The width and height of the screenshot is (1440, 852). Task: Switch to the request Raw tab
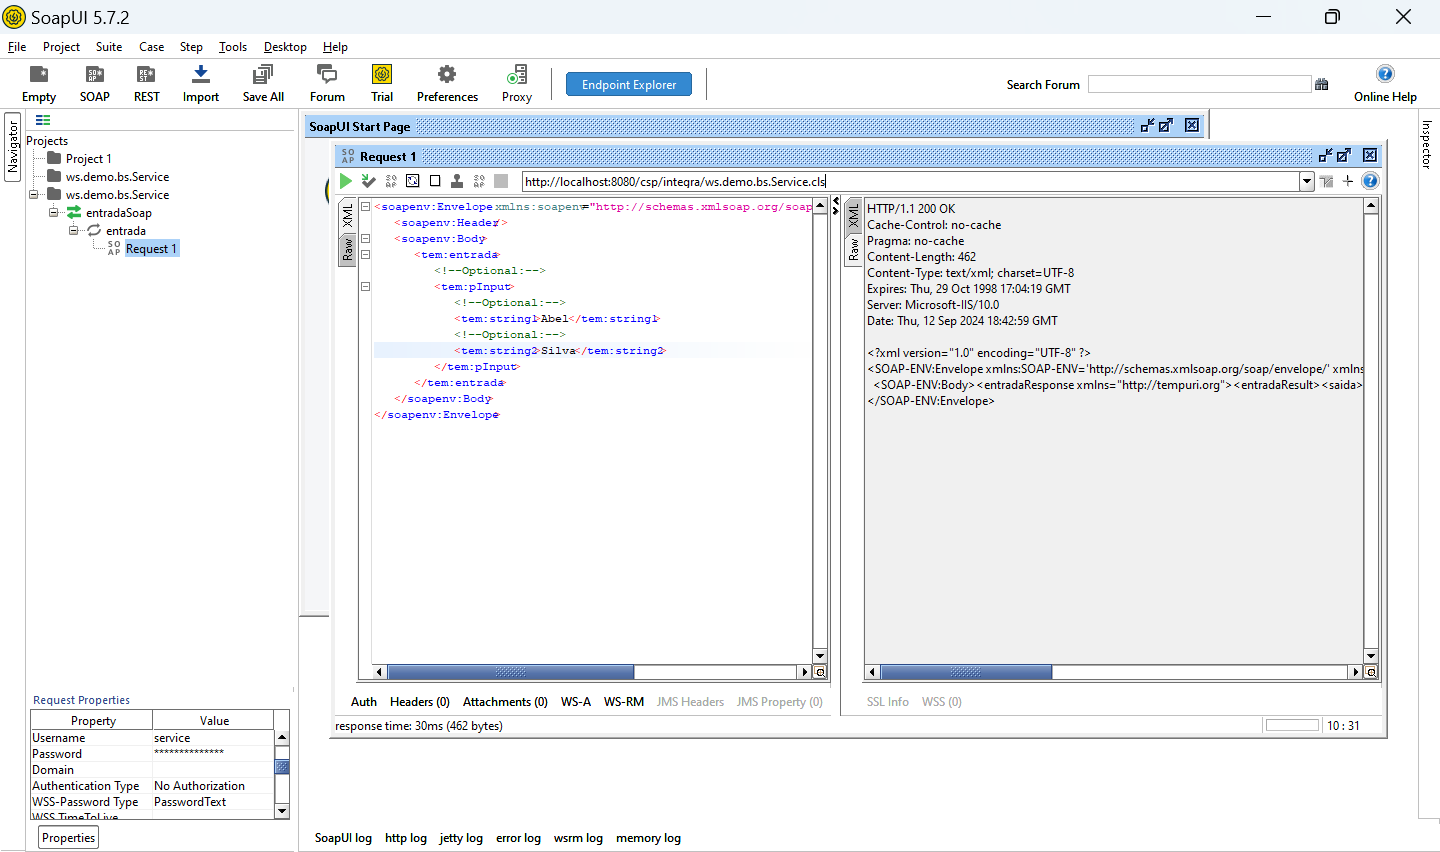pyautogui.click(x=347, y=249)
